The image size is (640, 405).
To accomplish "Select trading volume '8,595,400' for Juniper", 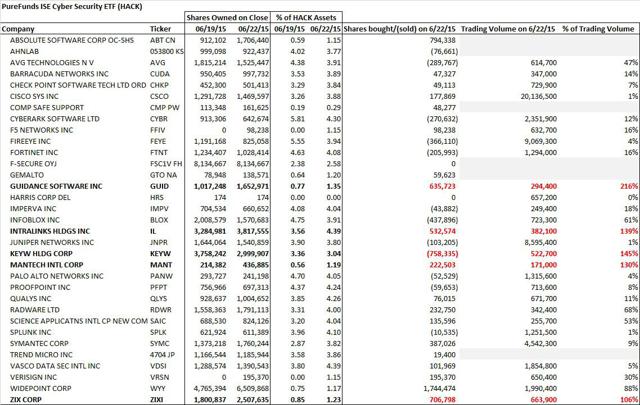I will [x=540, y=243].
